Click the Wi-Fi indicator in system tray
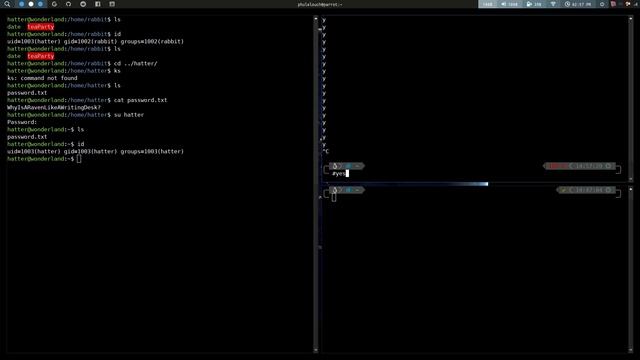Screen dimensions: 640x360 (x=553, y=4)
